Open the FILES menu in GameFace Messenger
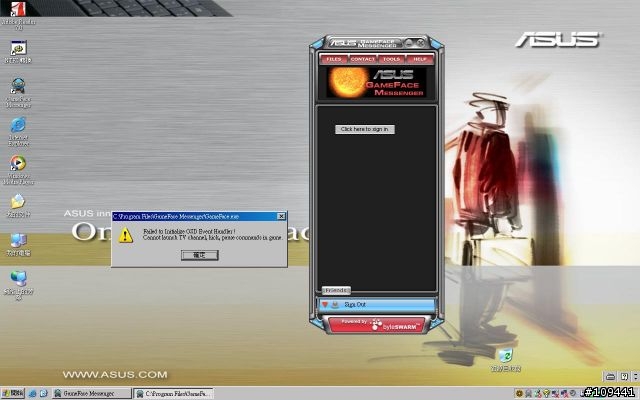This screenshot has width=640, height=400. pos(333,60)
